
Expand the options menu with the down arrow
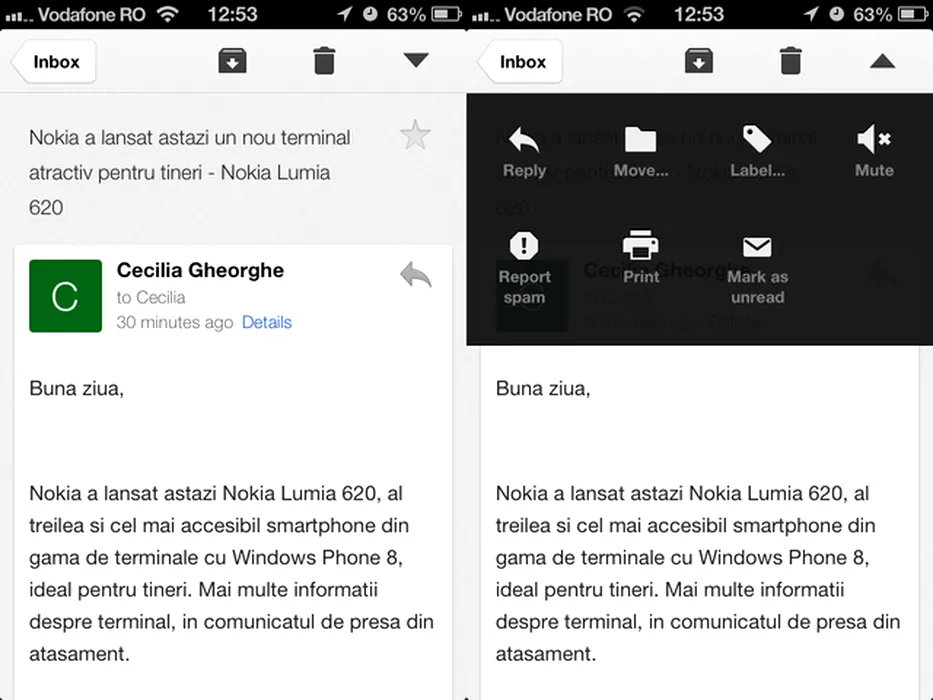coord(416,61)
